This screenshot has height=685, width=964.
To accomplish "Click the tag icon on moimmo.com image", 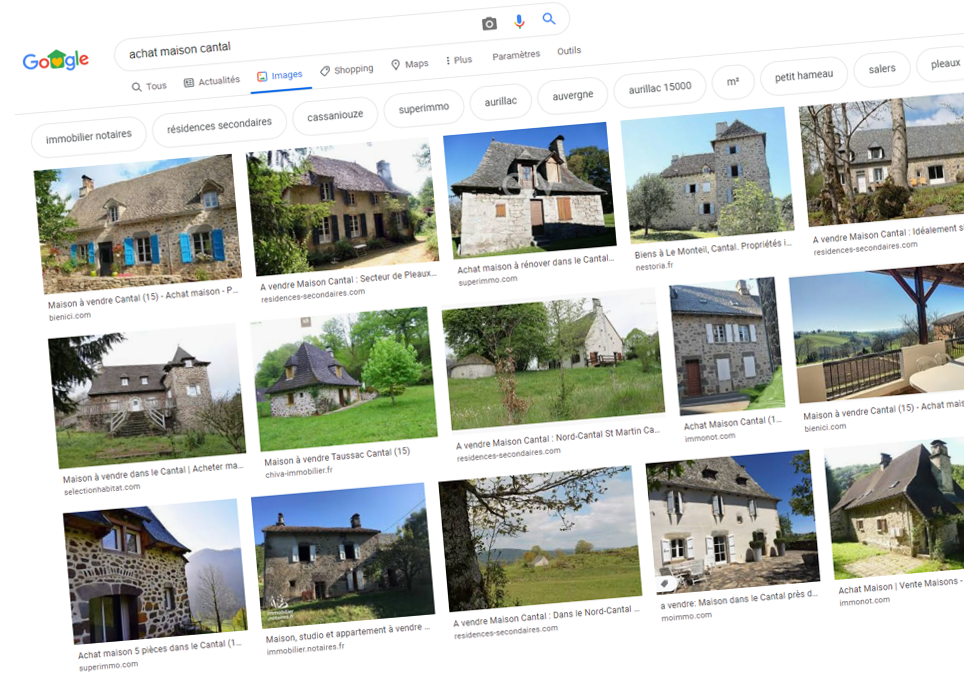I will click(x=662, y=583).
